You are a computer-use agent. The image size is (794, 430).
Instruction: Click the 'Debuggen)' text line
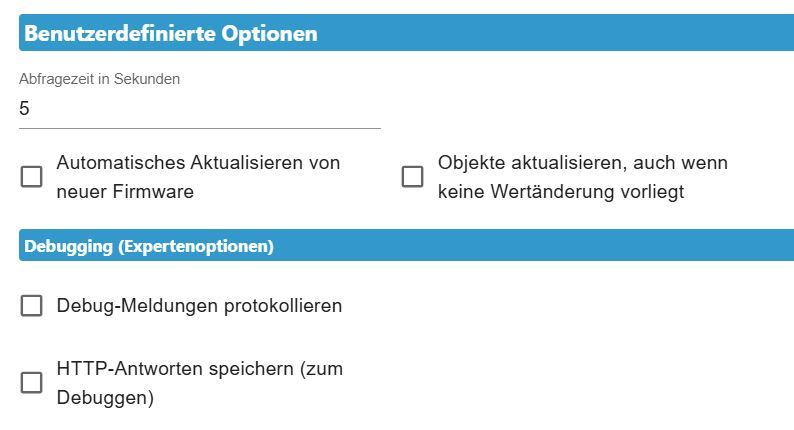click(x=105, y=398)
